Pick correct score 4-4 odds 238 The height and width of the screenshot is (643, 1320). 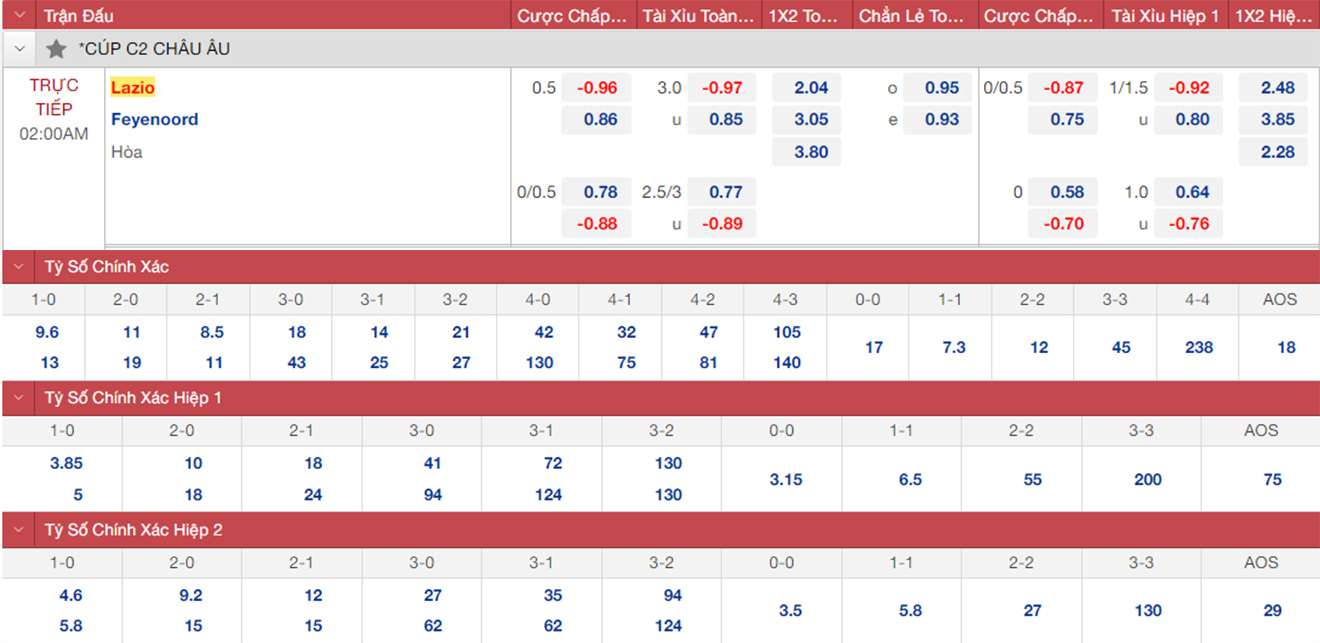1197,347
